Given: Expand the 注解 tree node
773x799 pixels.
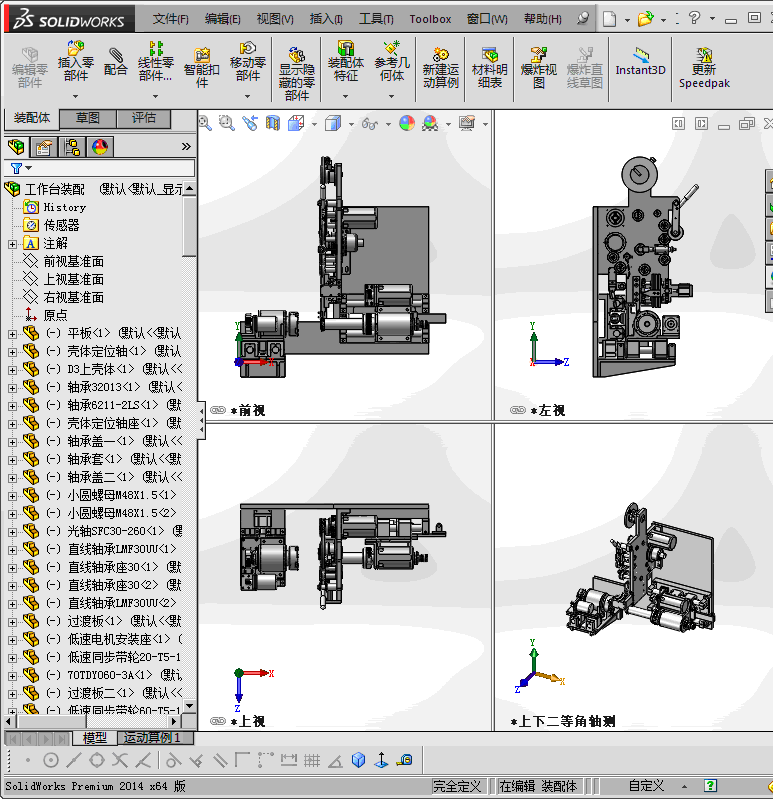Looking at the screenshot, I should pos(12,244).
